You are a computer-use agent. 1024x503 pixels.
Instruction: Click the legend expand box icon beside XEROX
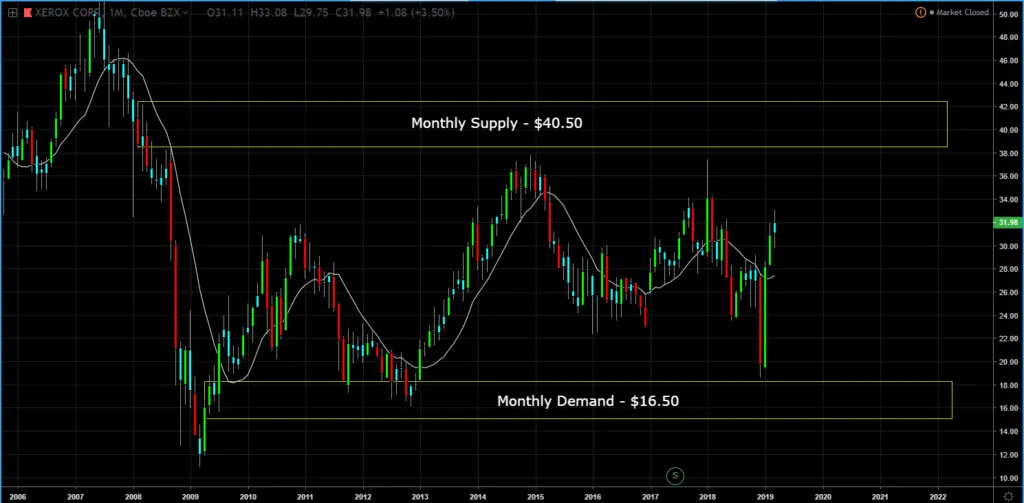[x=12, y=13]
